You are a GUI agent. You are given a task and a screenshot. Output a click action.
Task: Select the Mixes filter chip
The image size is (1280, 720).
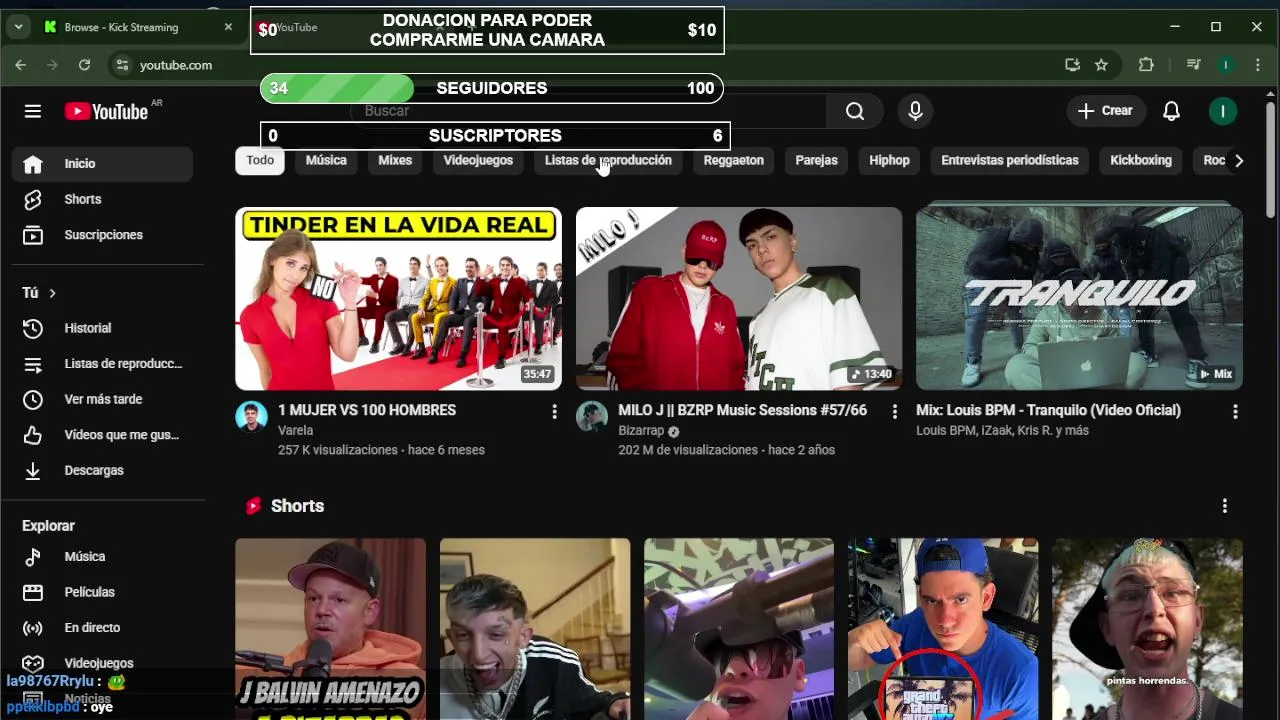pos(395,160)
